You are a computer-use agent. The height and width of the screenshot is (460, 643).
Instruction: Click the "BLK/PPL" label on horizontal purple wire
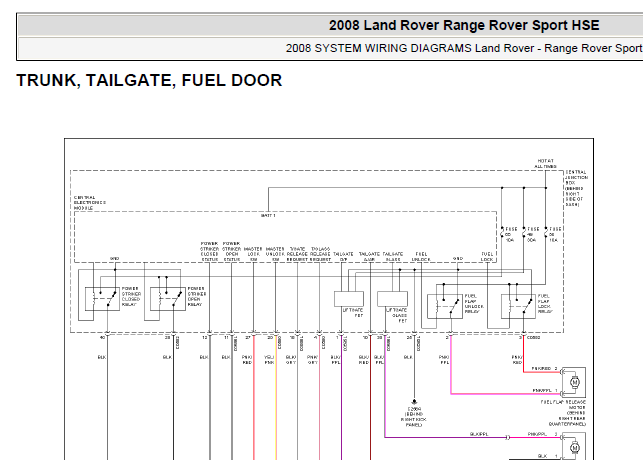tap(479, 434)
